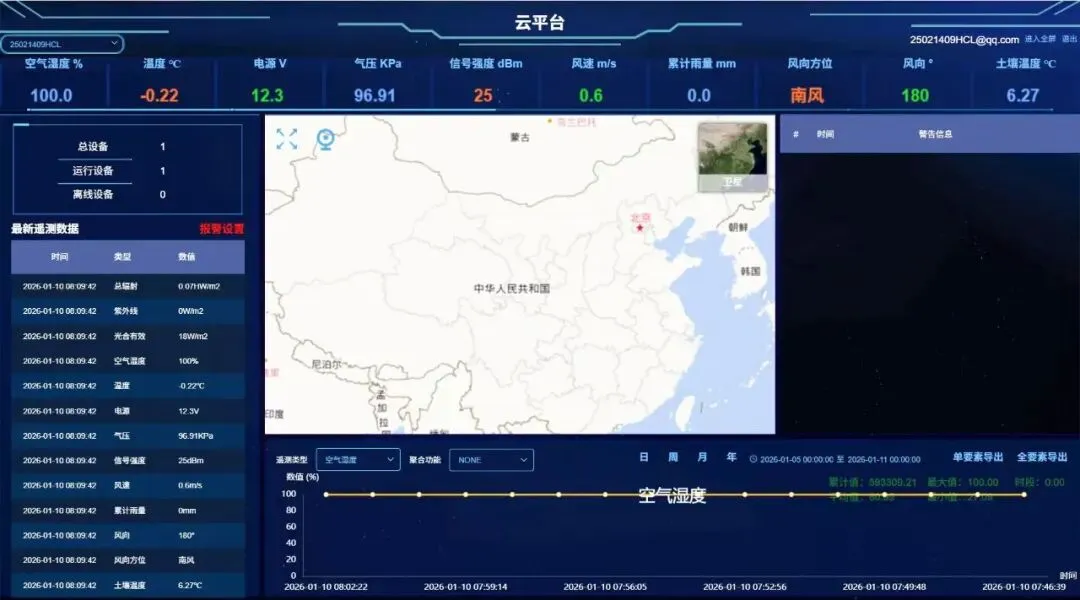Click the # column header in alarm table
The height and width of the screenshot is (600, 1080).
coord(796,134)
